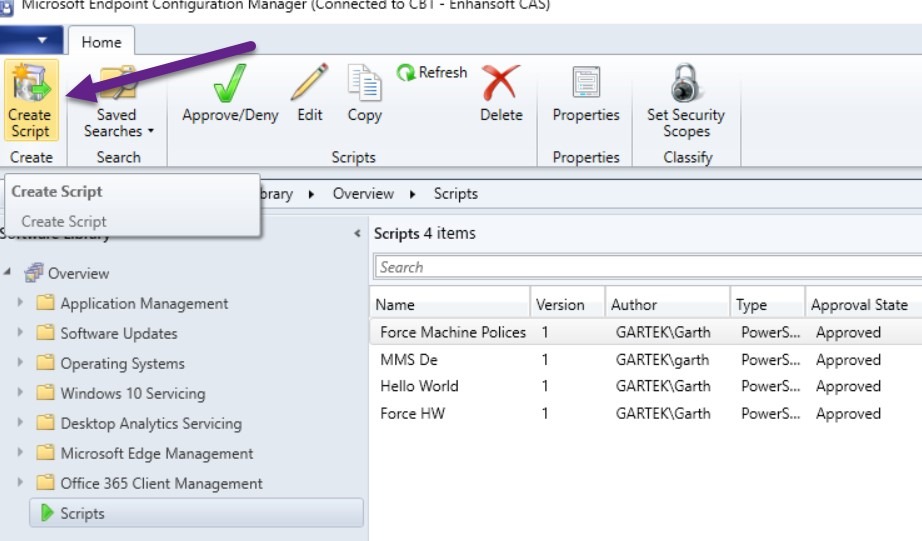Open breadcrumb arrow before Overview
The height and width of the screenshot is (541, 922).
311,194
